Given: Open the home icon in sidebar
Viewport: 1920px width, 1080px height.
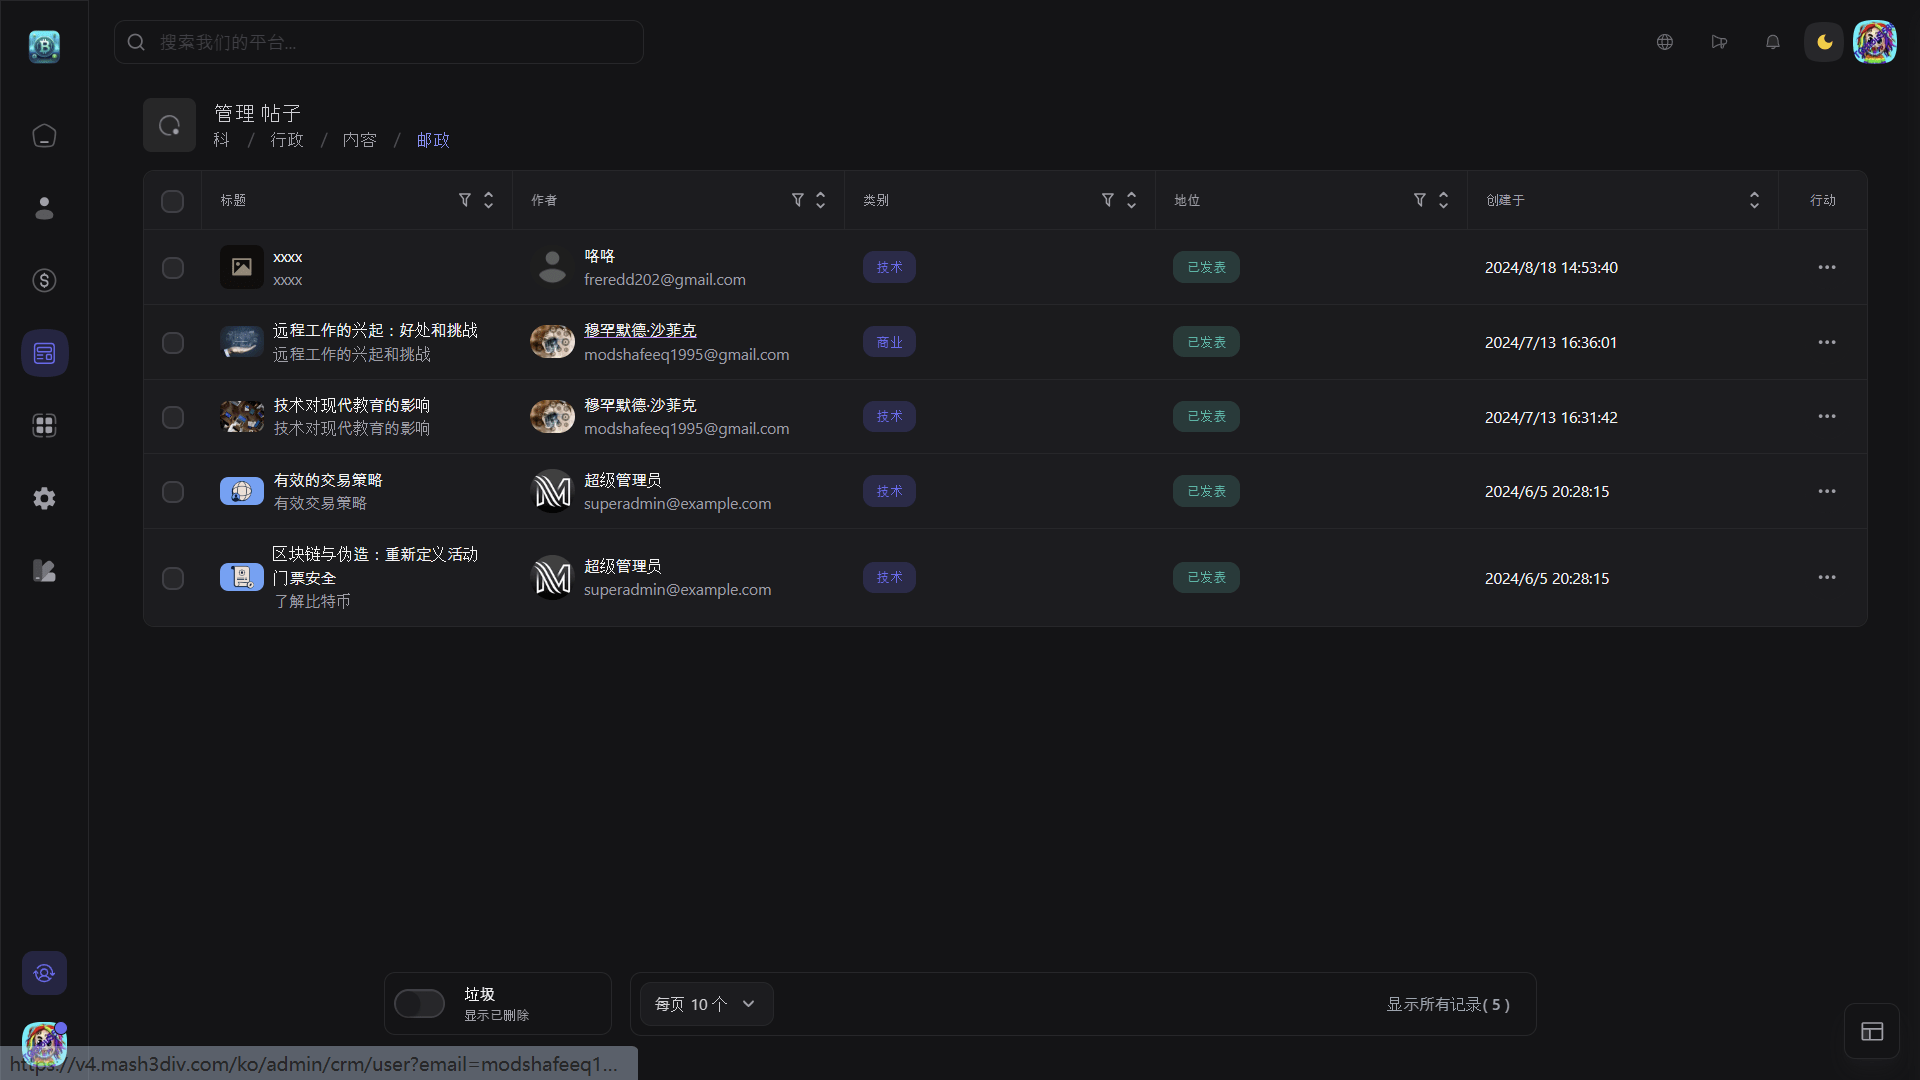Looking at the screenshot, I should click(44, 136).
